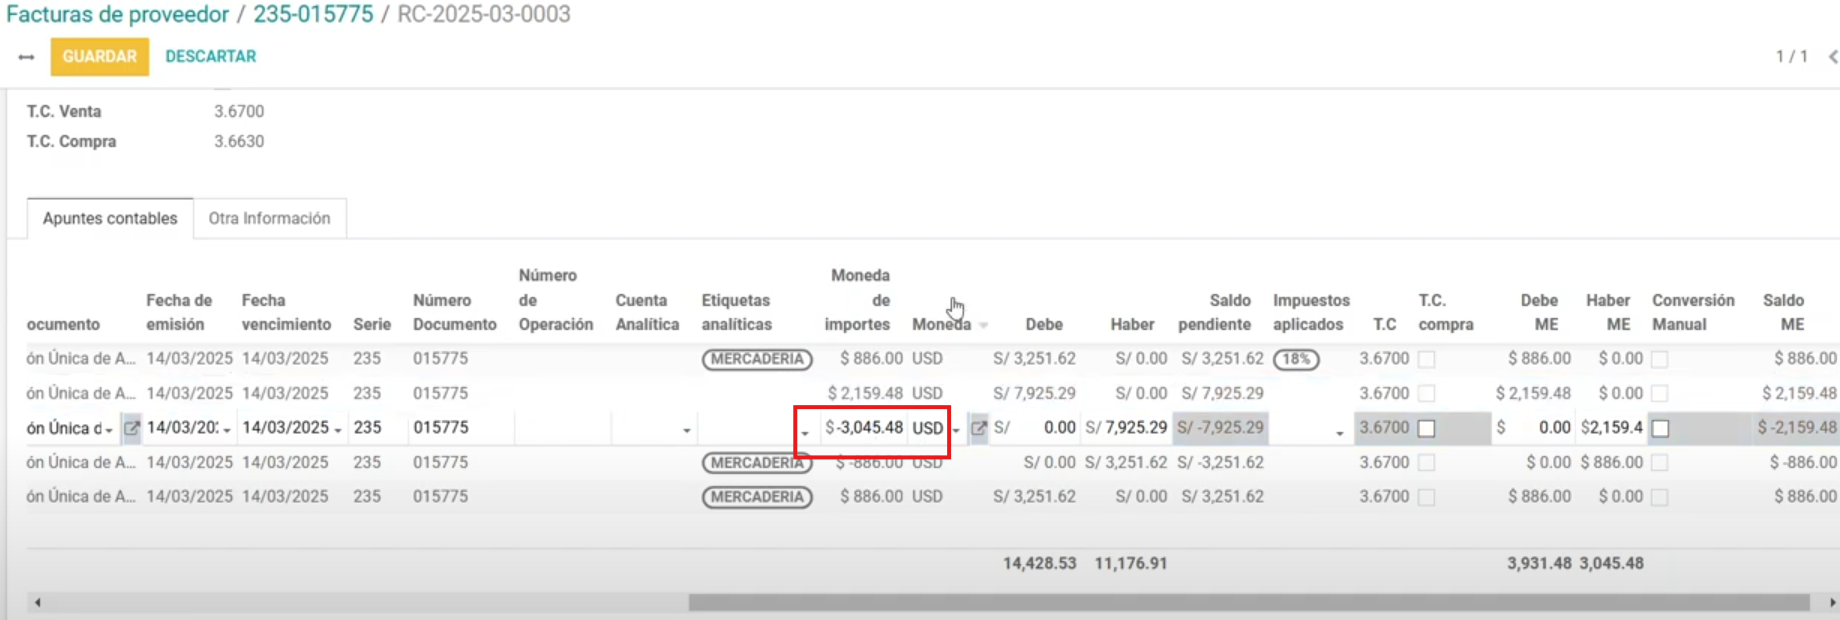This screenshot has width=1840, height=620.
Task: Open the Moneda USD dropdown in edited row
Action: point(956,430)
